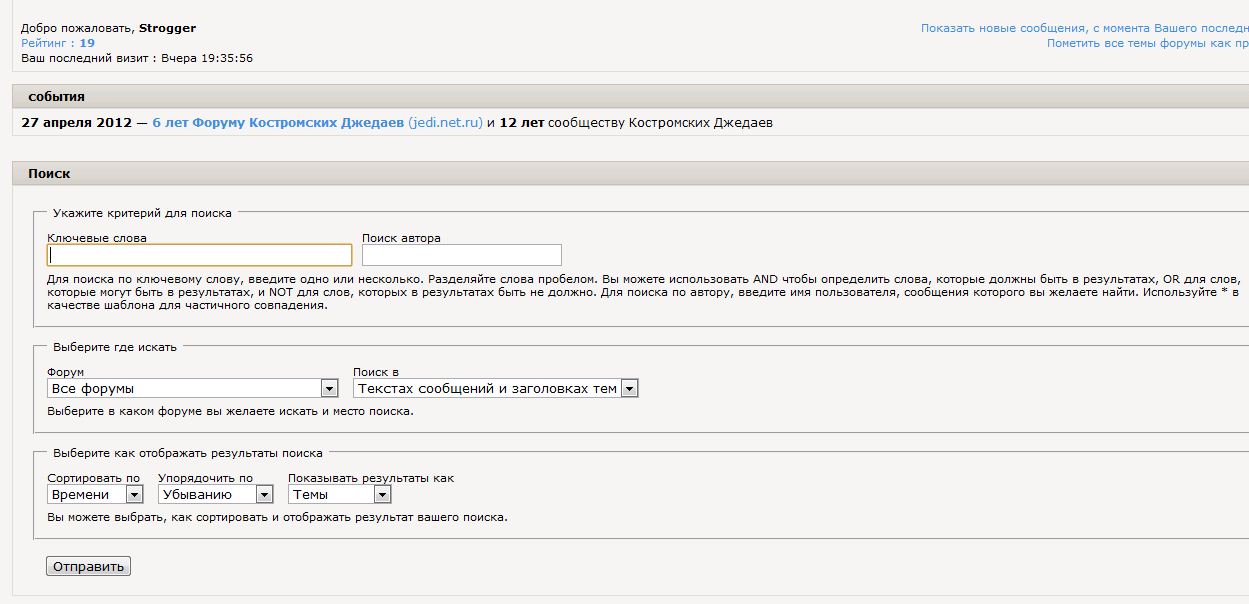The image size is (1249, 604).
Task: Open the 'Рейтинг : 19' link
Action: tap(58, 43)
